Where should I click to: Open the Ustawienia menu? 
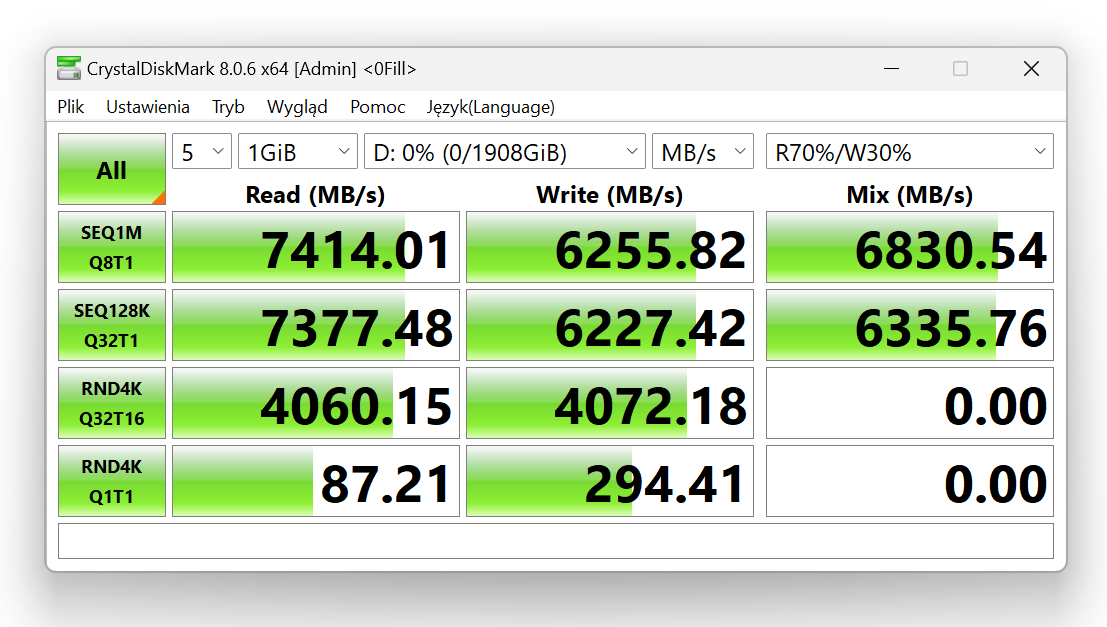148,107
